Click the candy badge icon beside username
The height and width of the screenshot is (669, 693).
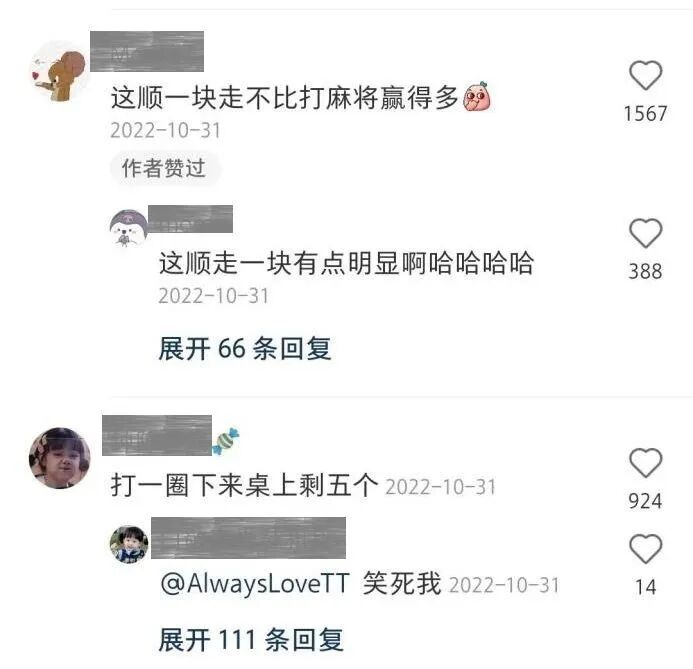(226, 441)
